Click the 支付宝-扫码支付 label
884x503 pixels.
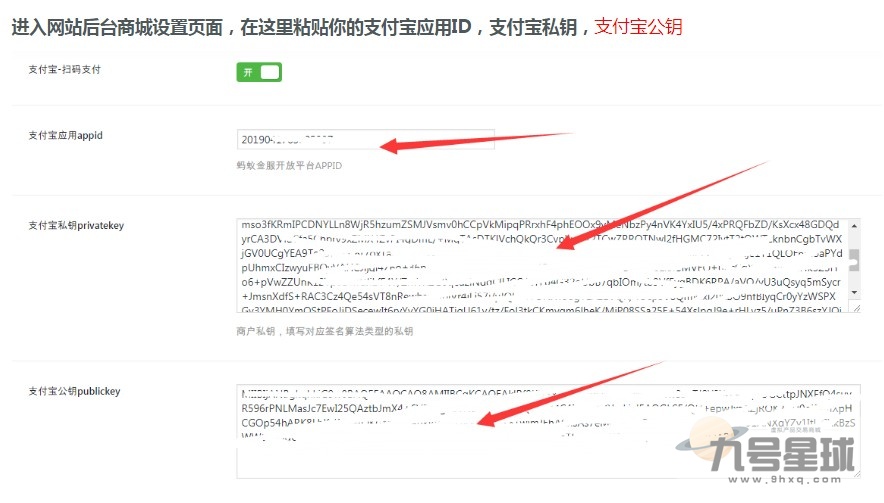pyautogui.click(x=65, y=69)
